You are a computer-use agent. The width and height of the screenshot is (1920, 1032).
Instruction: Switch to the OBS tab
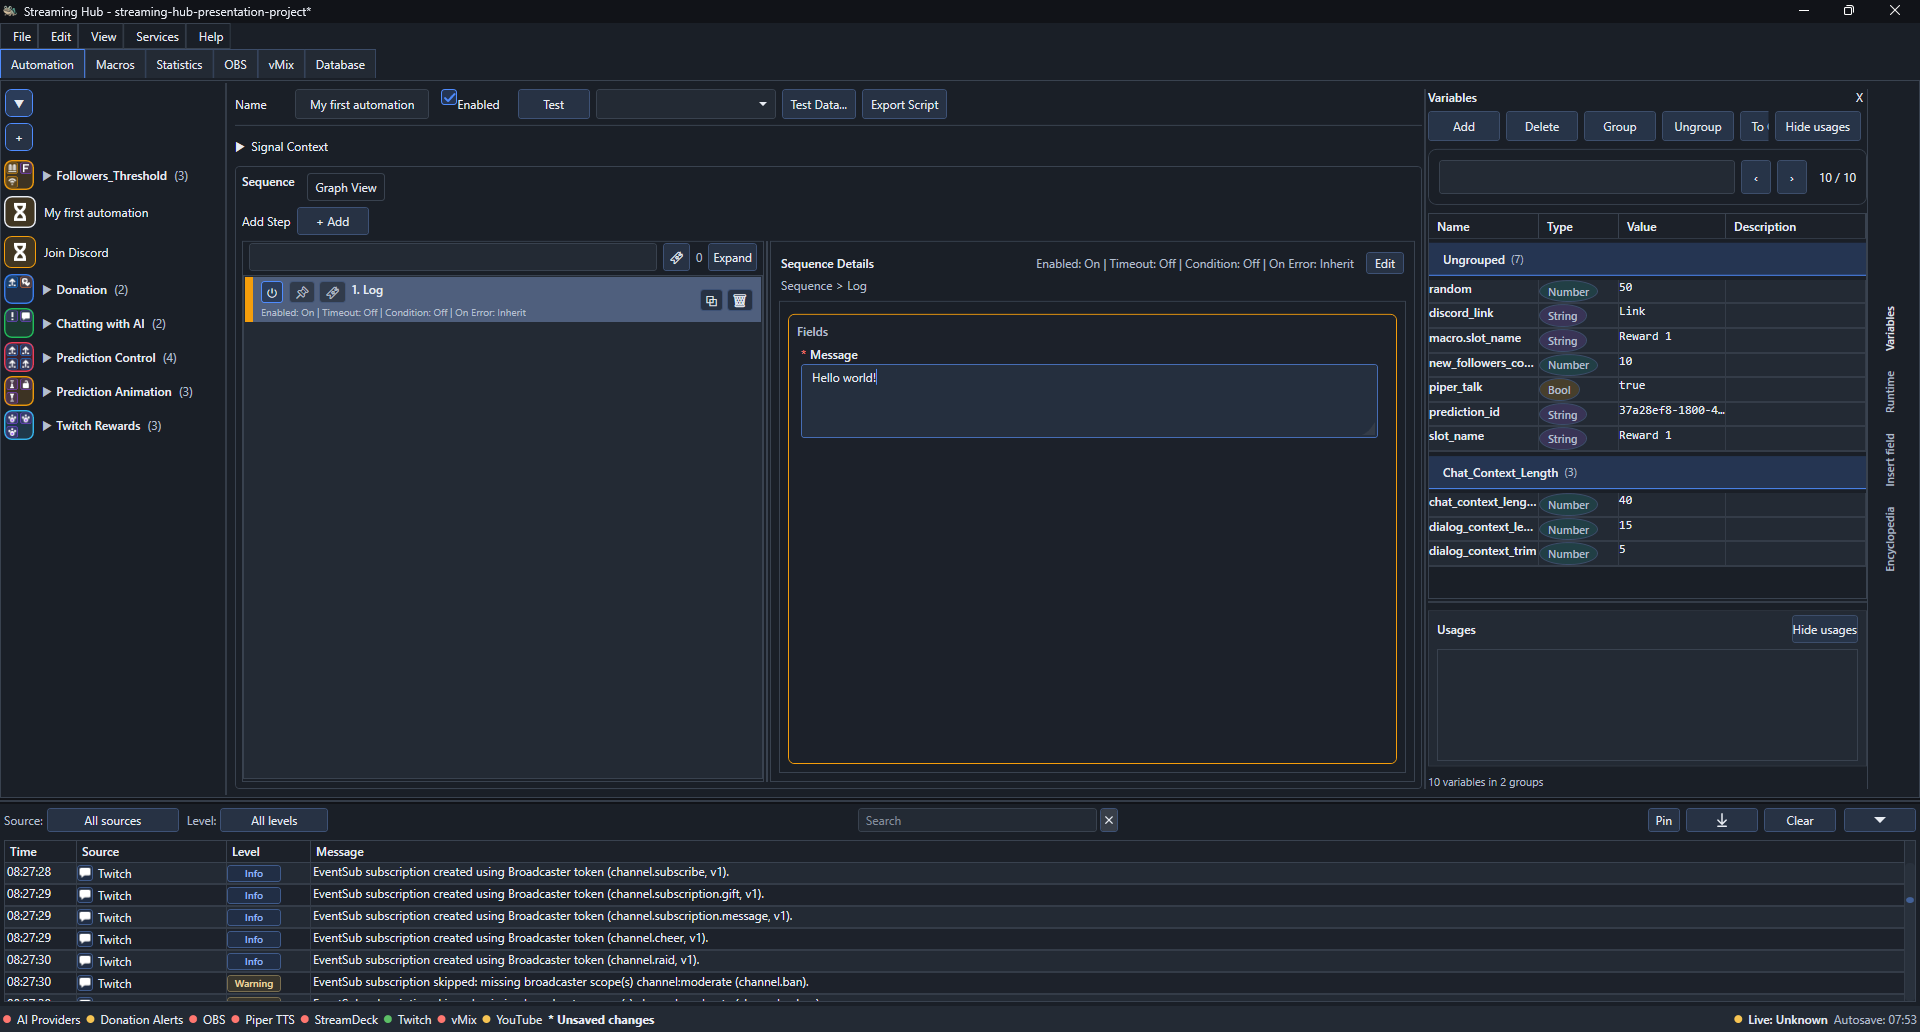[235, 64]
